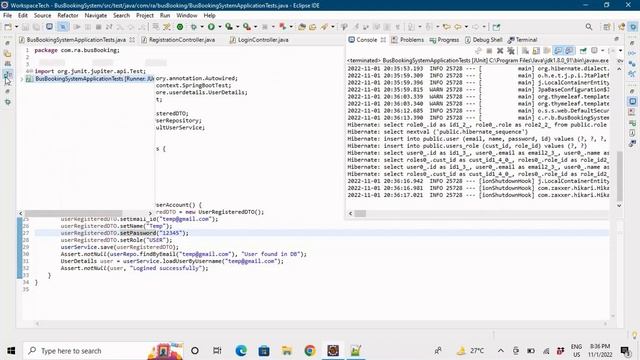Open the Refactor menu
This screenshot has height=360, width=640.
click(x=68, y=16)
